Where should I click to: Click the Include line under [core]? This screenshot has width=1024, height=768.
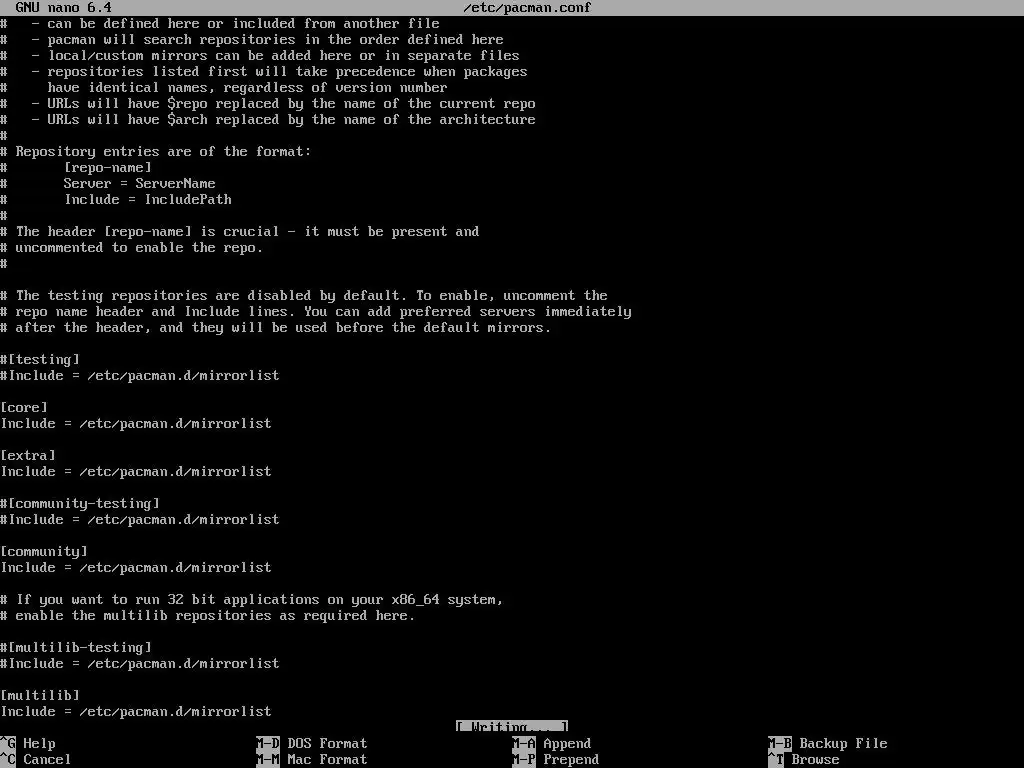click(136, 423)
